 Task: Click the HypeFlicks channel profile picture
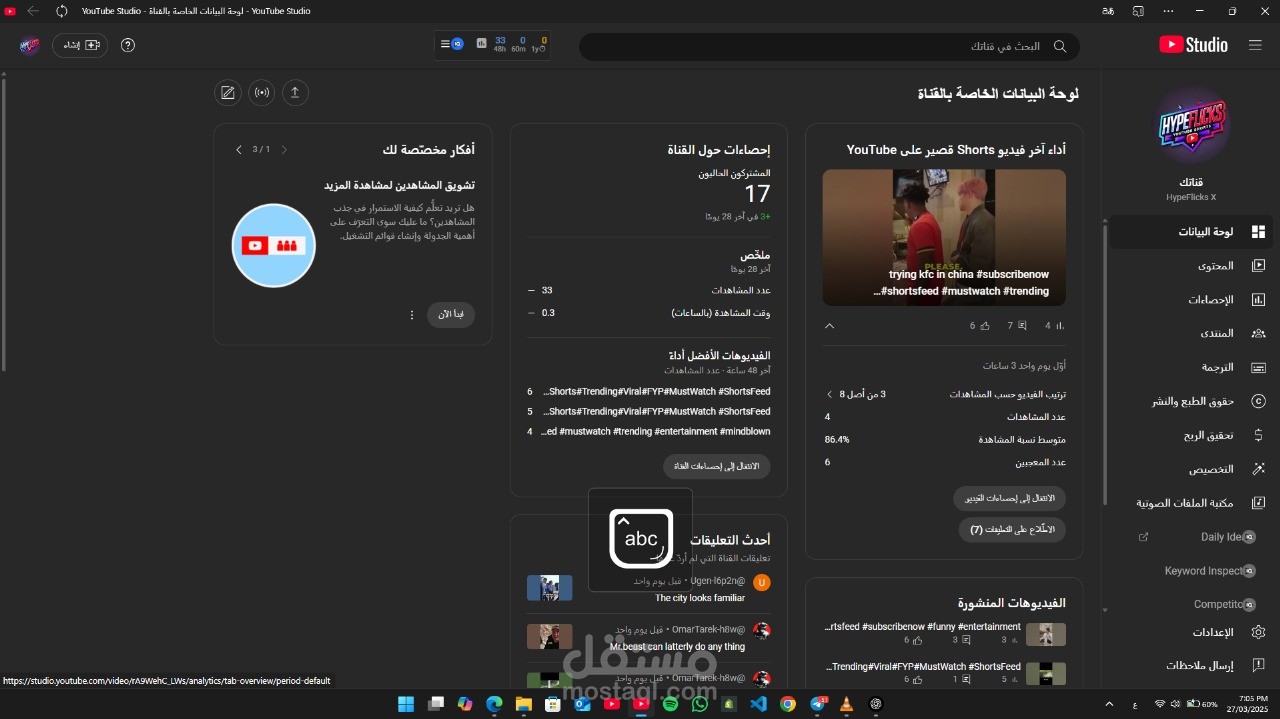click(x=1191, y=126)
